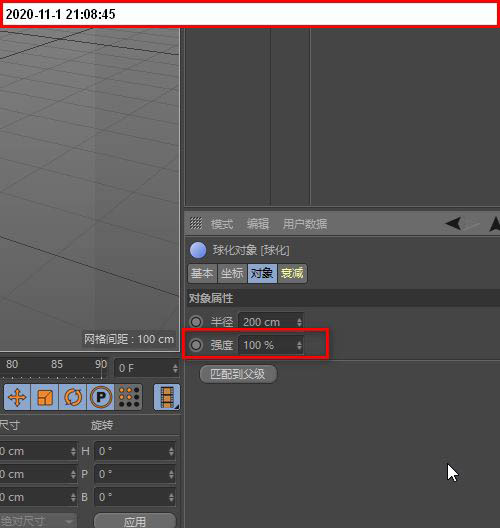Go back with the left arrow icon
Screen dimensions: 500x528
point(453,223)
